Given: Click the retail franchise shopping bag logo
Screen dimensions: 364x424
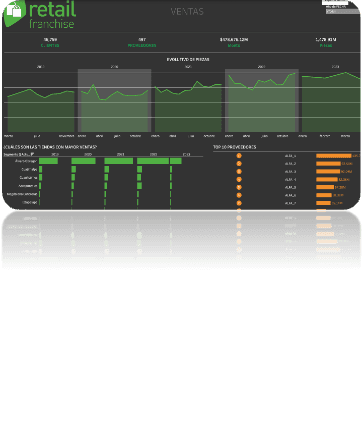Looking at the screenshot, I should click(x=14, y=13).
